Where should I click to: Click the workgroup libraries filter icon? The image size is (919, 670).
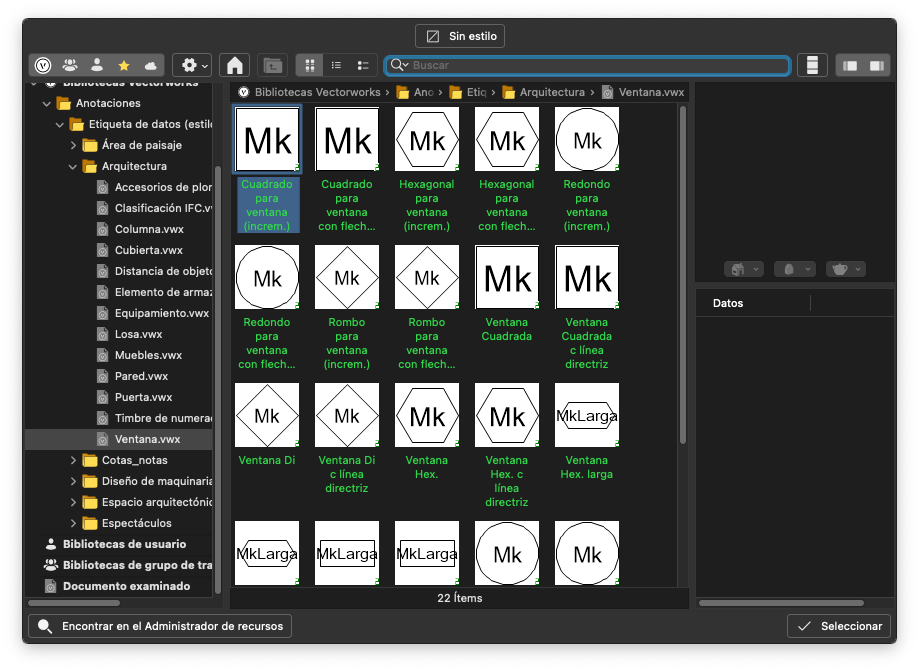point(70,65)
